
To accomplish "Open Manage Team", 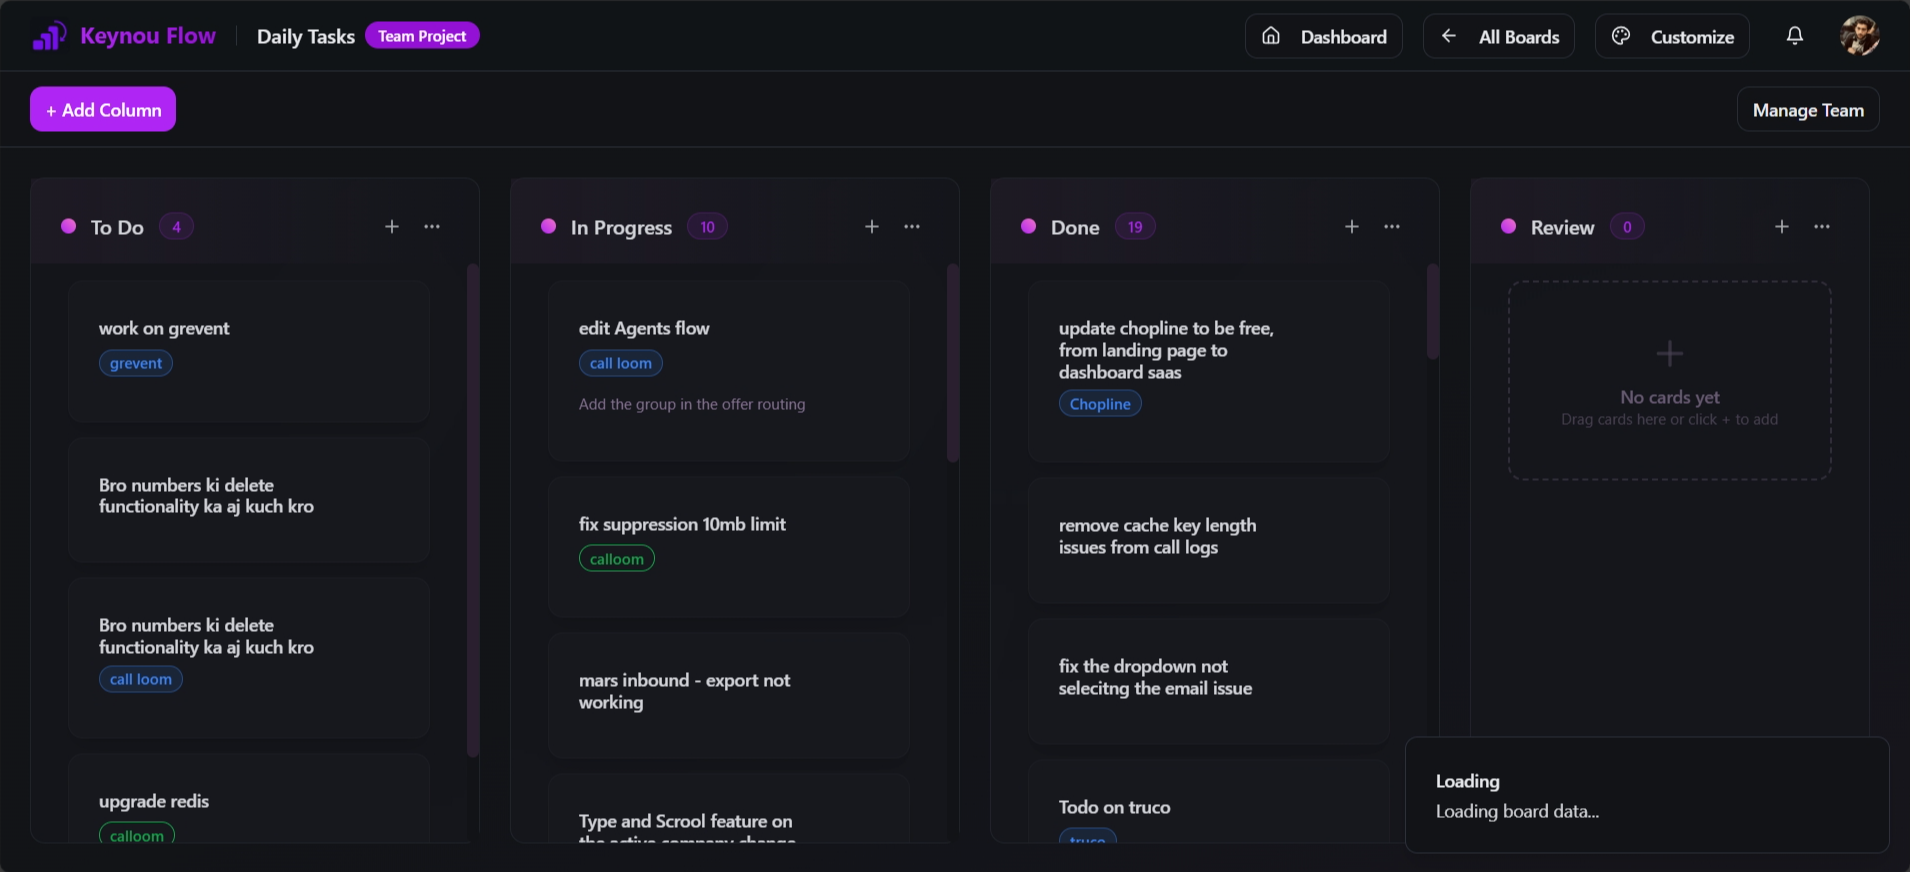I will click(1808, 110).
